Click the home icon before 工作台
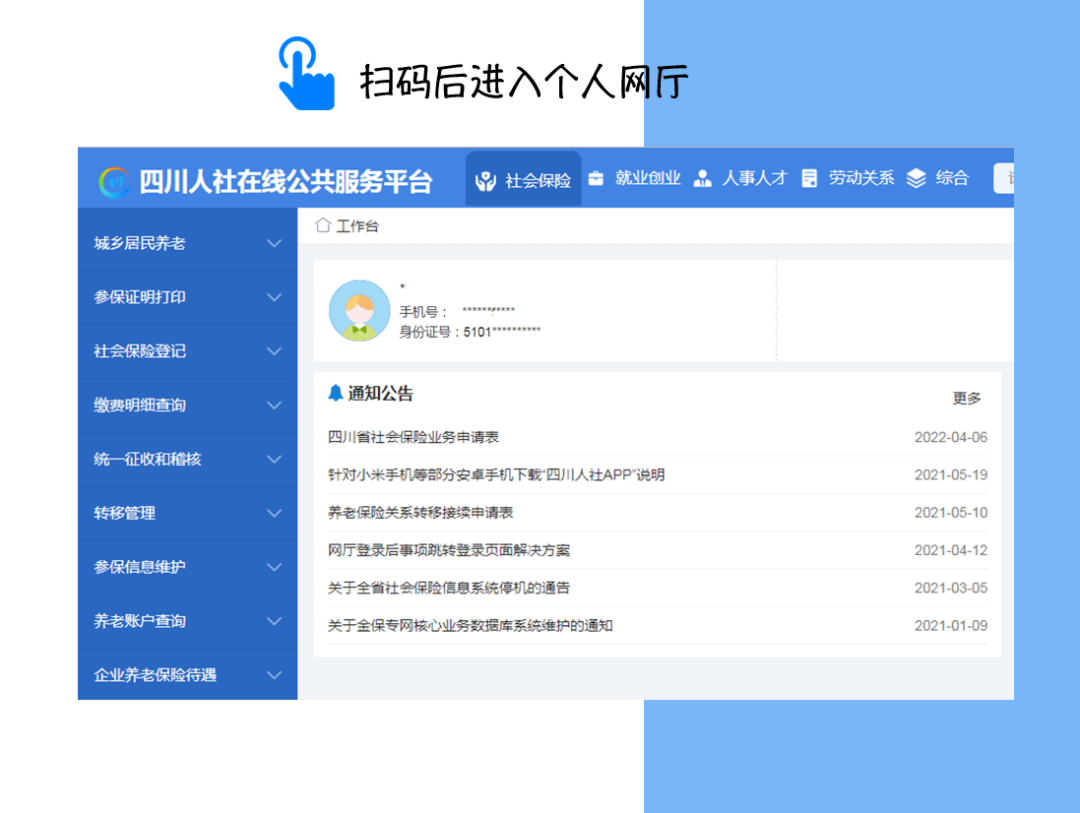The image size is (1080, 813). click(322, 225)
